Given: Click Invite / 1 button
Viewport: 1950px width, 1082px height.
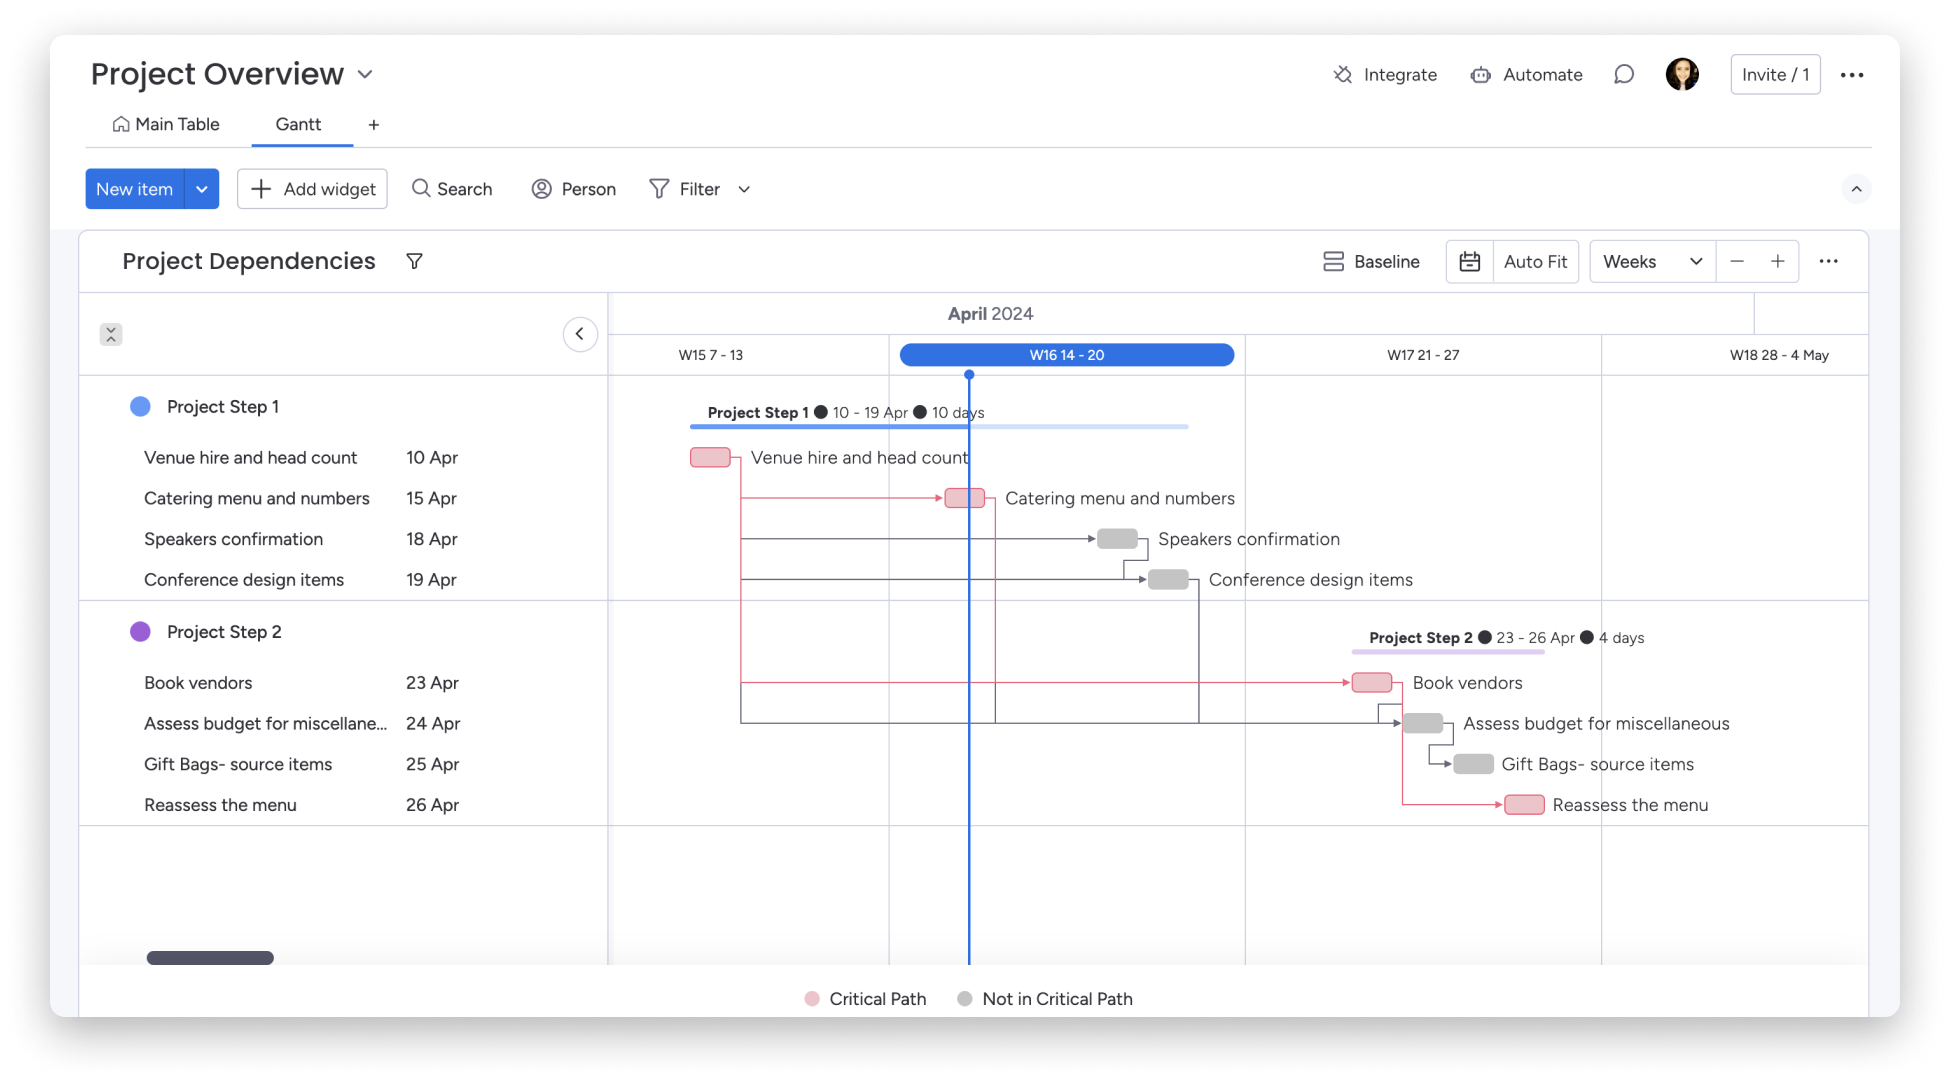Looking at the screenshot, I should click(1776, 73).
